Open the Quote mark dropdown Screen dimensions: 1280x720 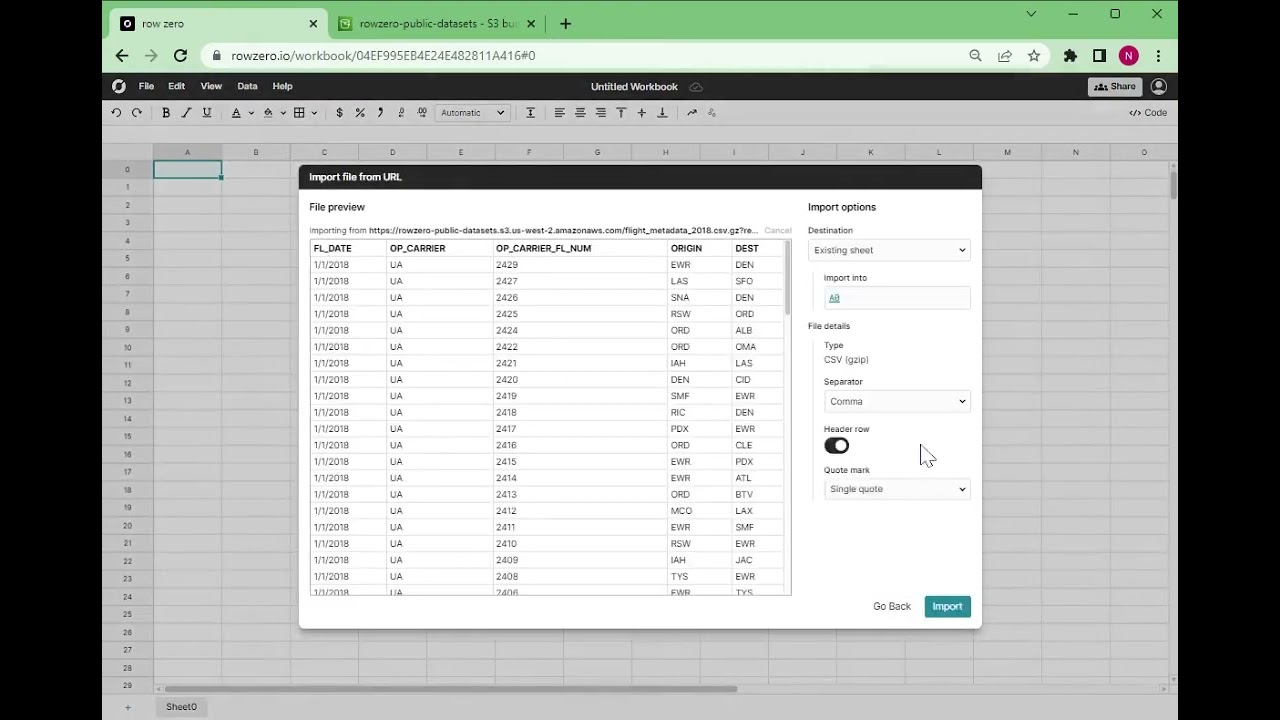(x=897, y=489)
